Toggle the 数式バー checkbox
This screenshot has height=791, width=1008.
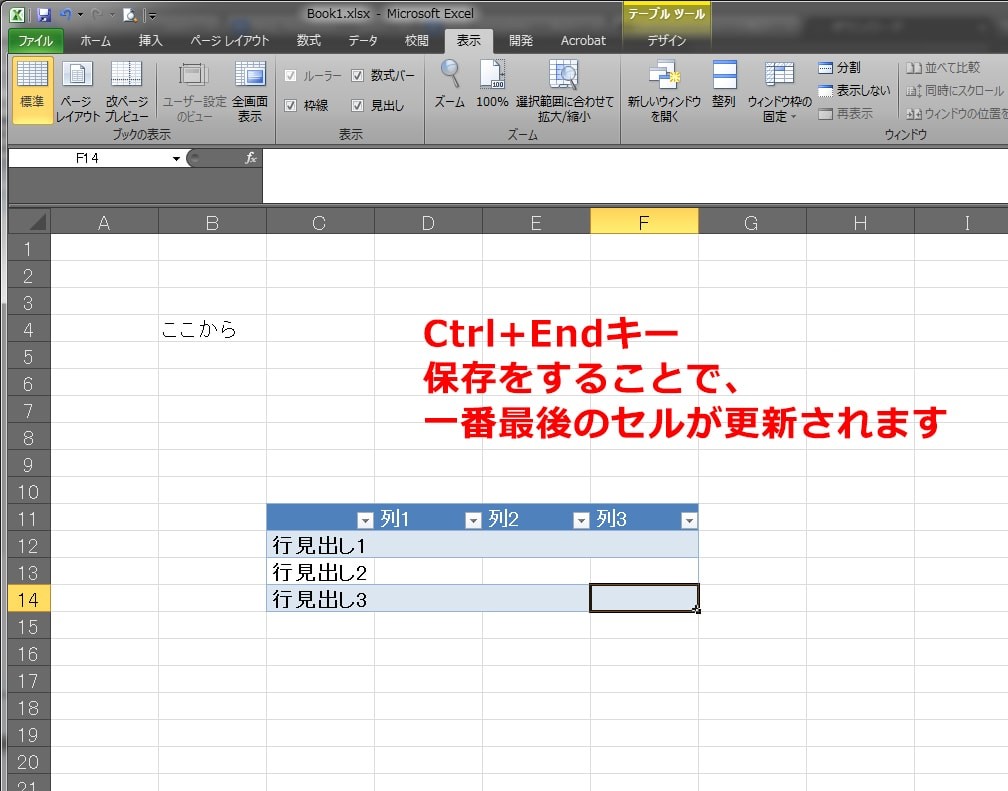click(x=357, y=76)
